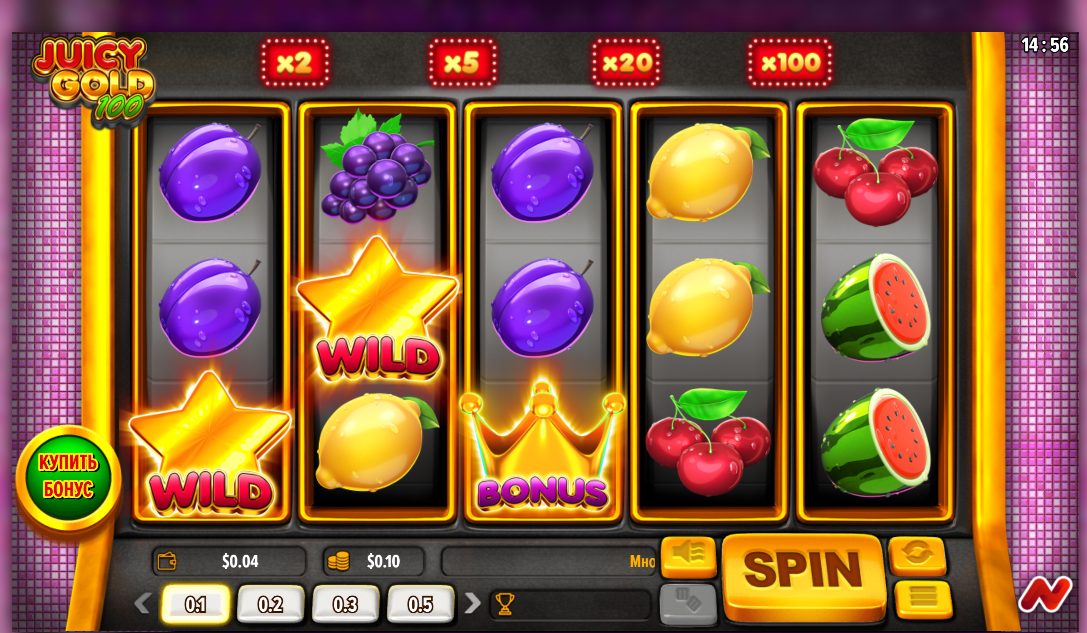Show higher bets with right arrow

[x=472, y=603]
